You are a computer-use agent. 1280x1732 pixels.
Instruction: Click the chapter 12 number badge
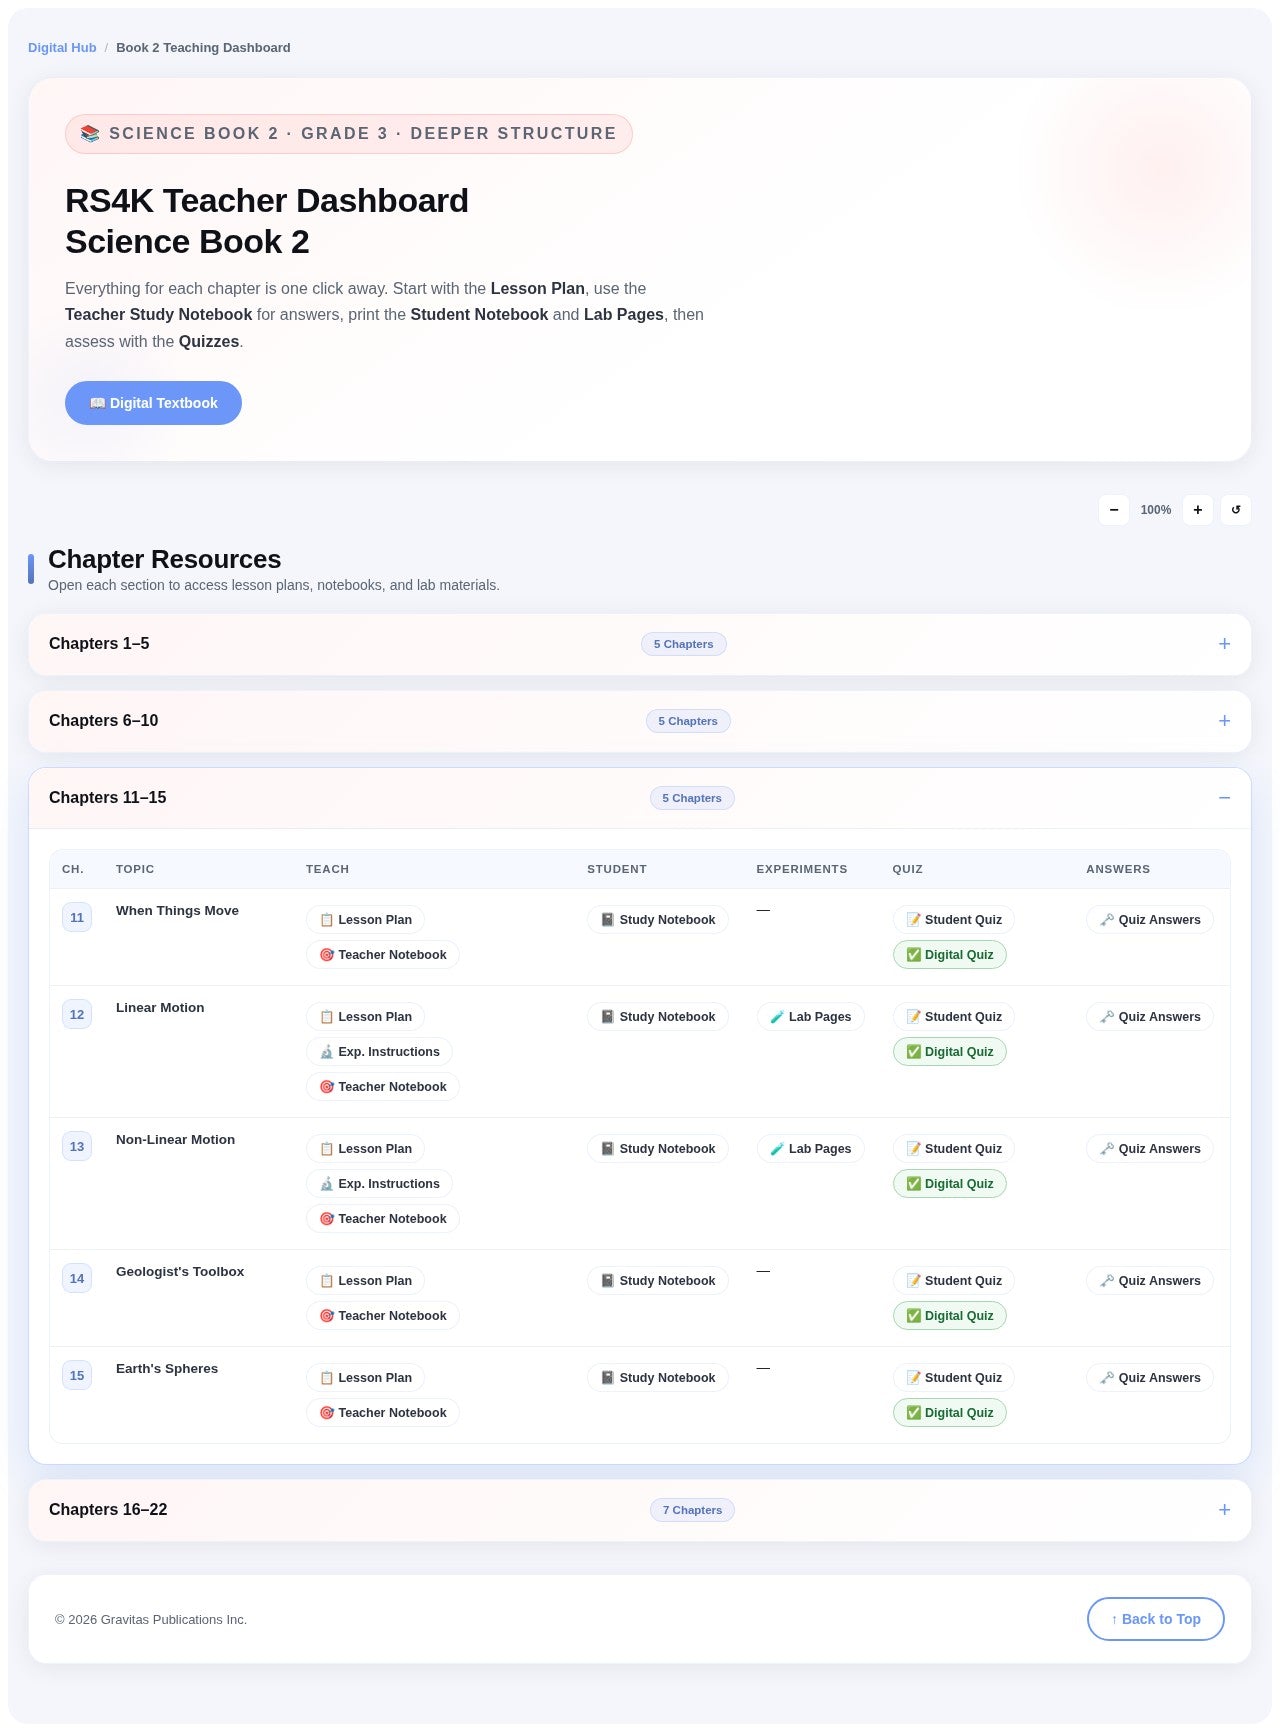pyautogui.click(x=77, y=1014)
